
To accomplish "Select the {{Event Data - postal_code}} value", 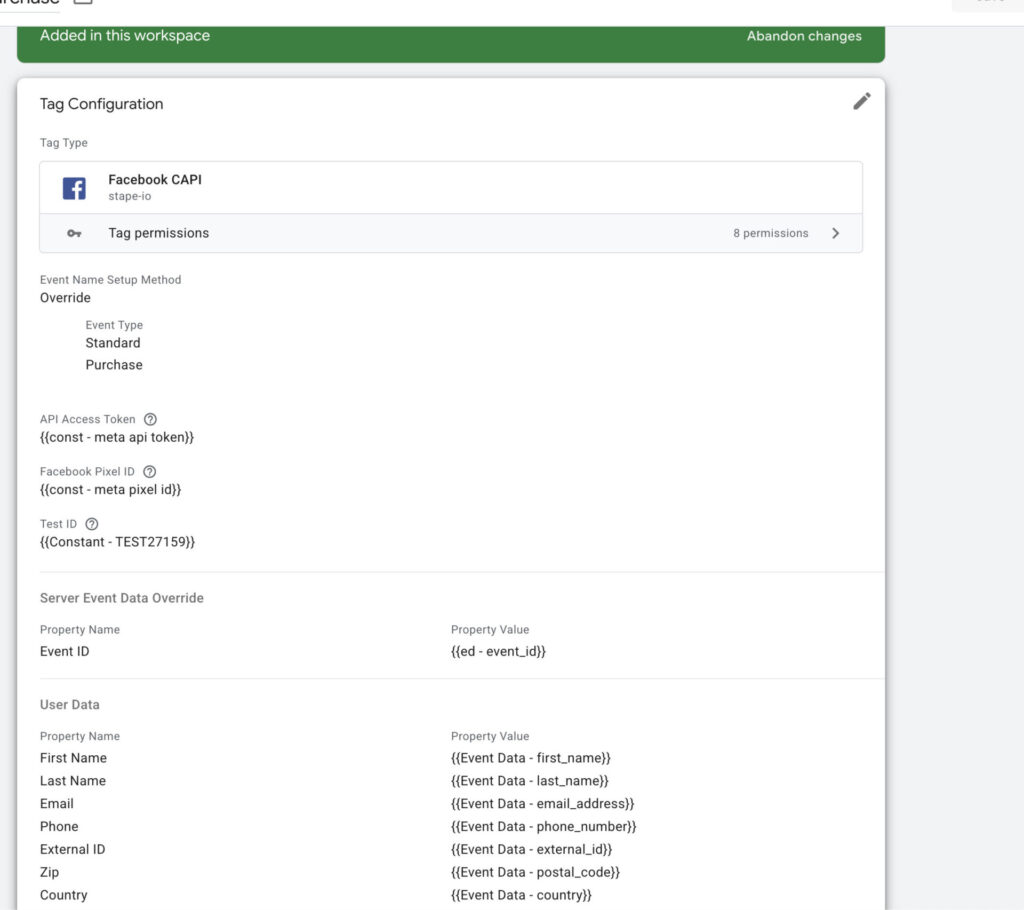I will [x=535, y=872].
